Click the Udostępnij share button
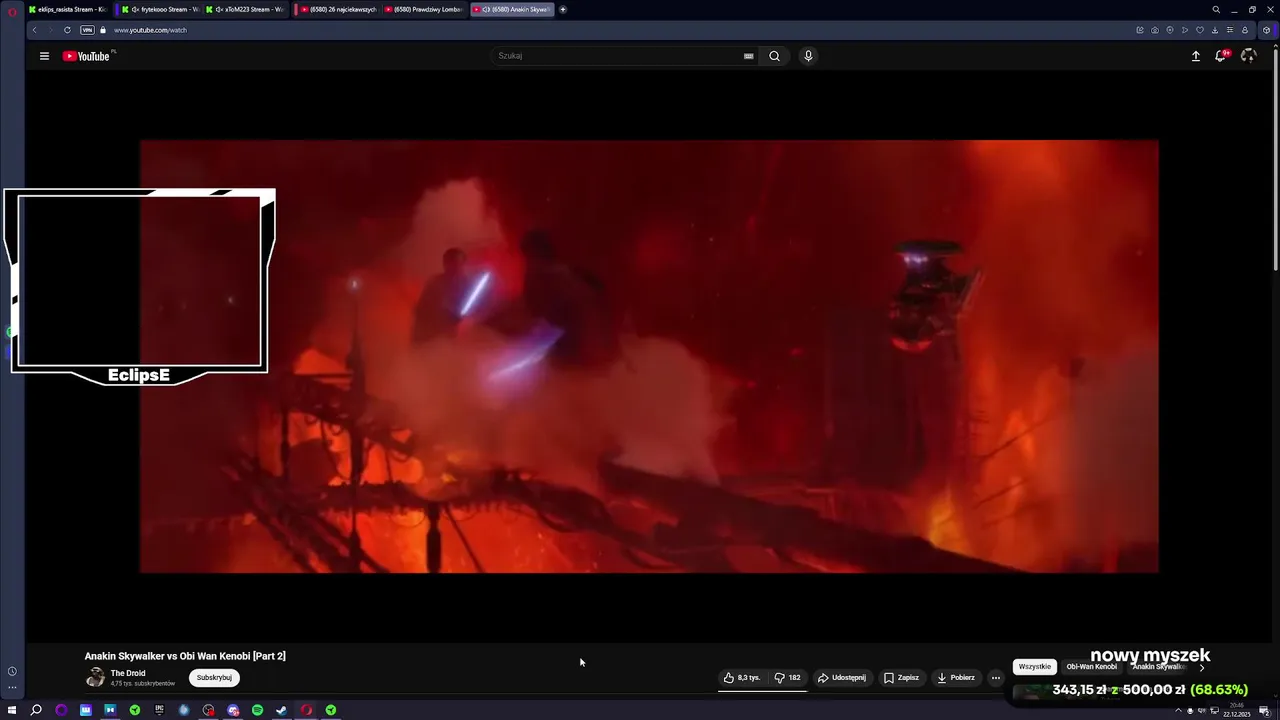The height and width of the screenshot is (720, 1280). (842, 677)
